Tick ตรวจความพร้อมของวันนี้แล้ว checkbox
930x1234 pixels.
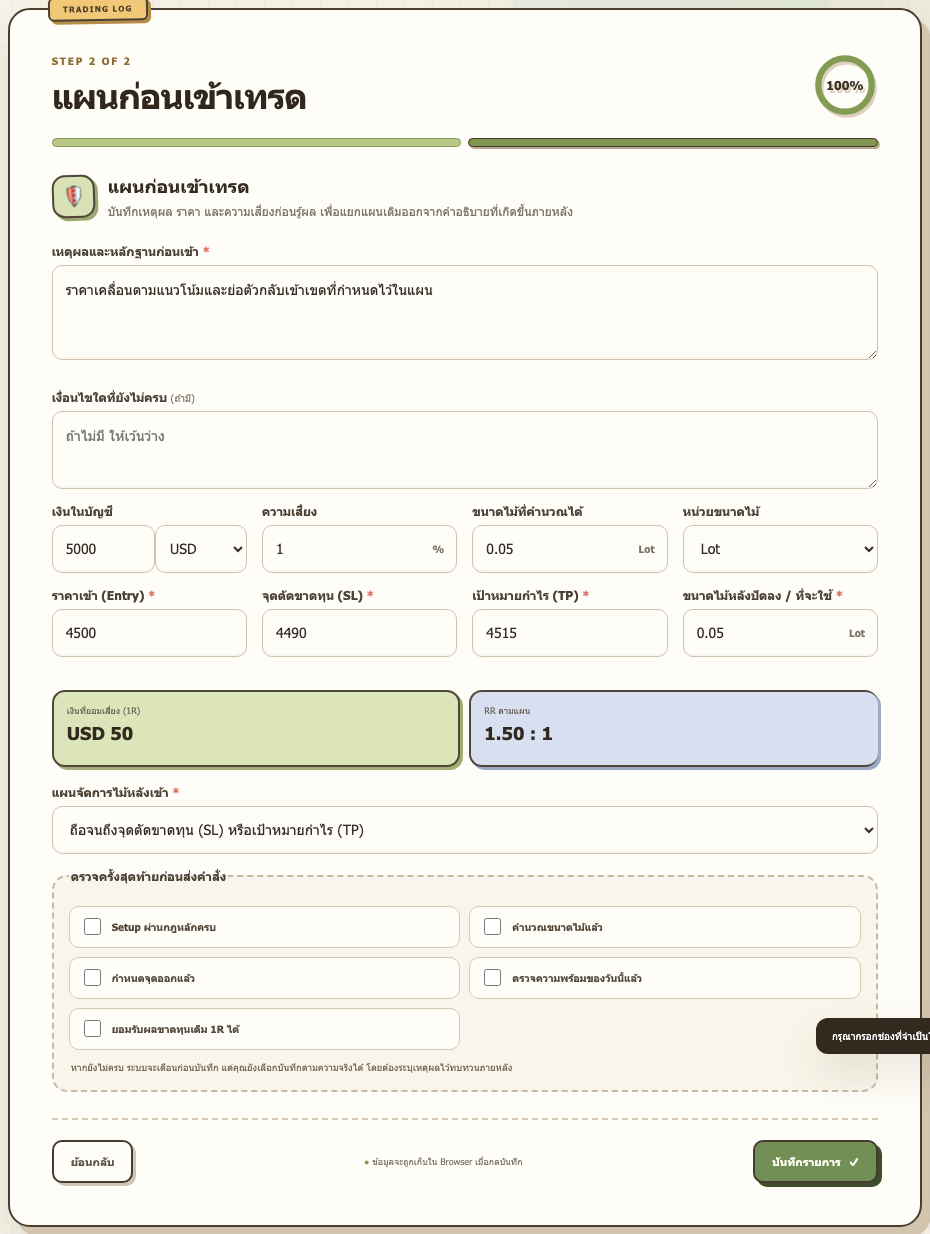(x=492, y=977)
